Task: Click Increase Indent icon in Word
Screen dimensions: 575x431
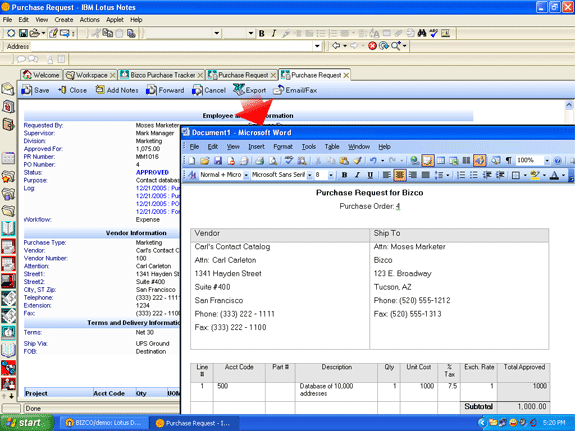Action: pos(500,175)
